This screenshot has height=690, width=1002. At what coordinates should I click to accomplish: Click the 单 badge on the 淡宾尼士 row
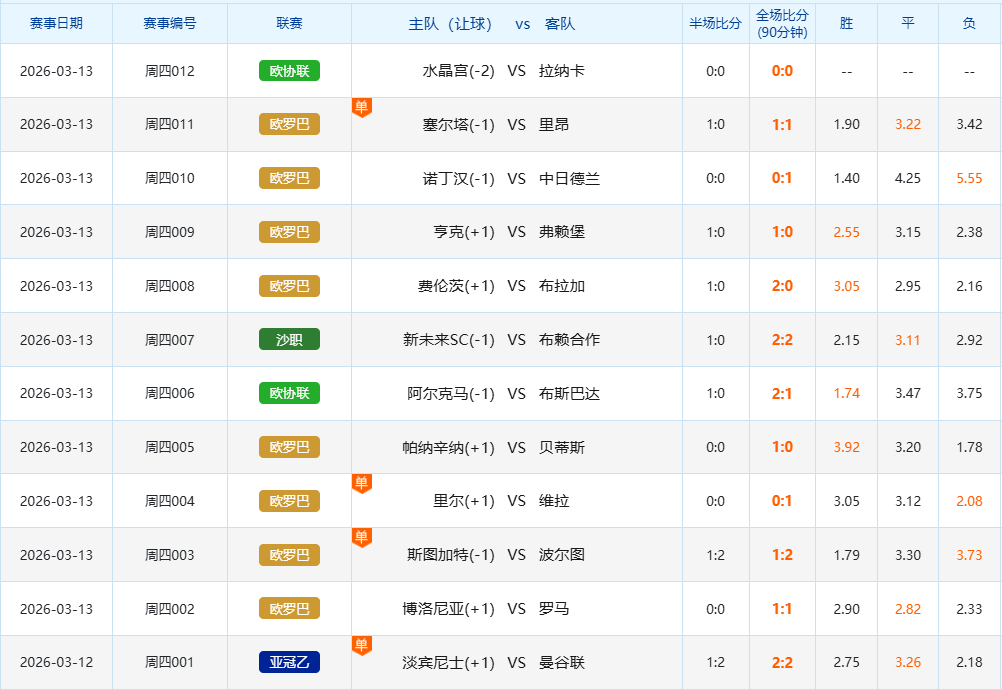[x=362, y=645]
